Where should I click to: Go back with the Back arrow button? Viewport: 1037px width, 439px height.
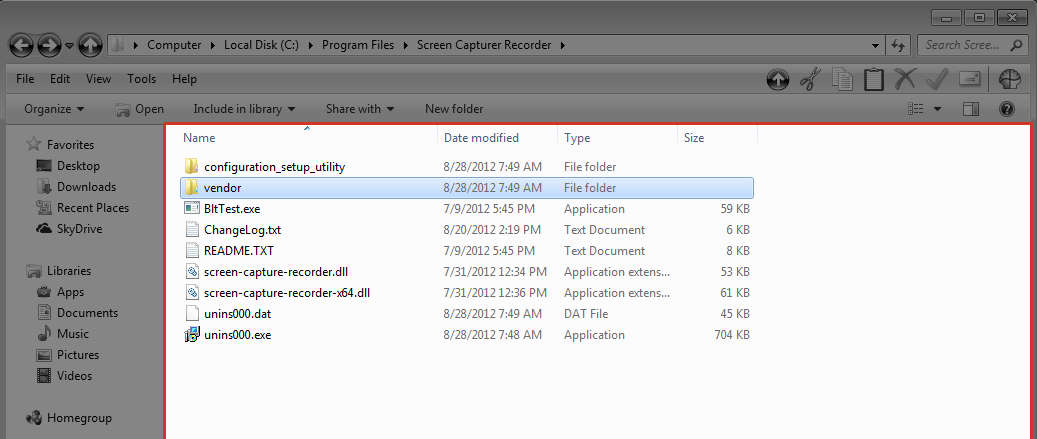pos(21,45)
